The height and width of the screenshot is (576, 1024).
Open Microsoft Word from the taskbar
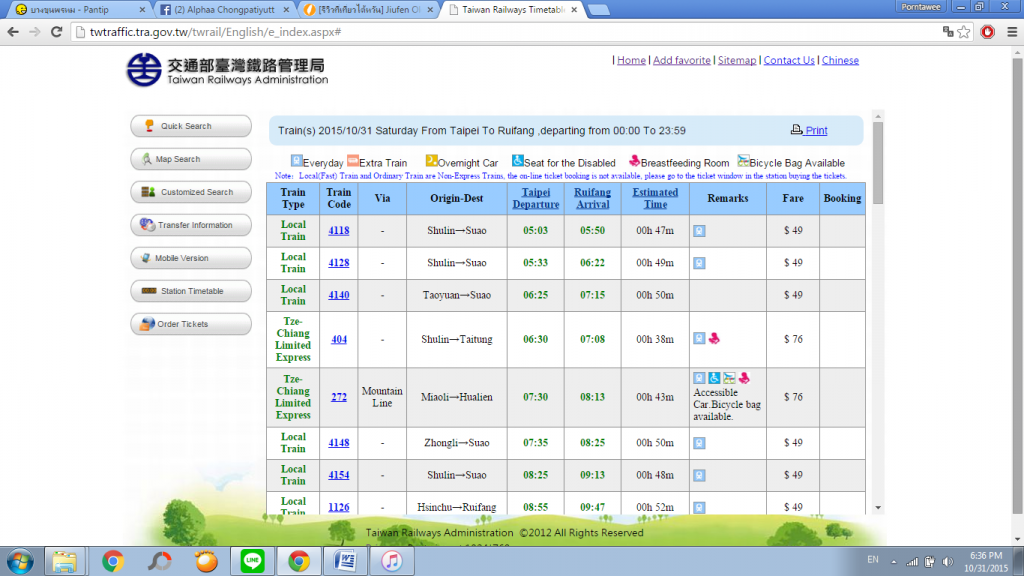[345, 561]
